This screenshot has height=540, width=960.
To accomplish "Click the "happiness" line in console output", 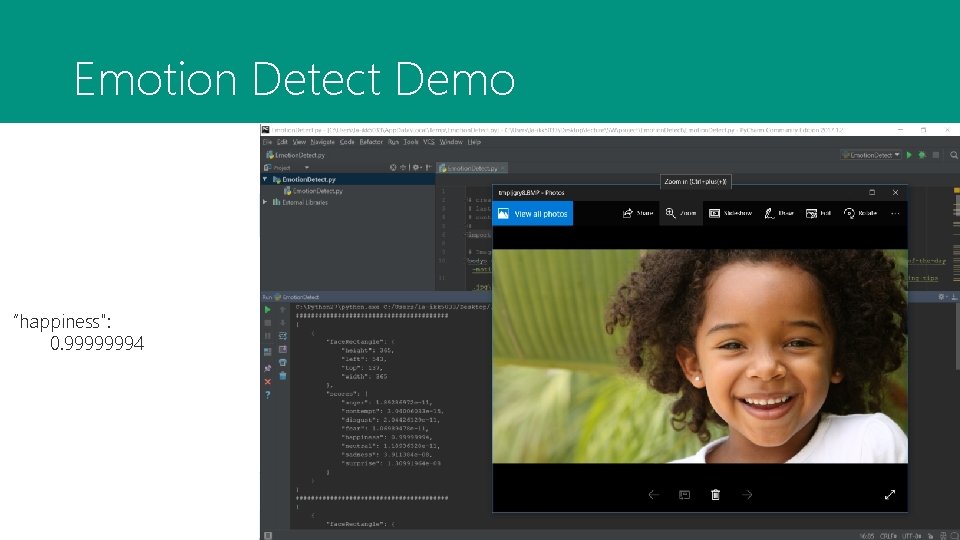I will tap(386, 437).
